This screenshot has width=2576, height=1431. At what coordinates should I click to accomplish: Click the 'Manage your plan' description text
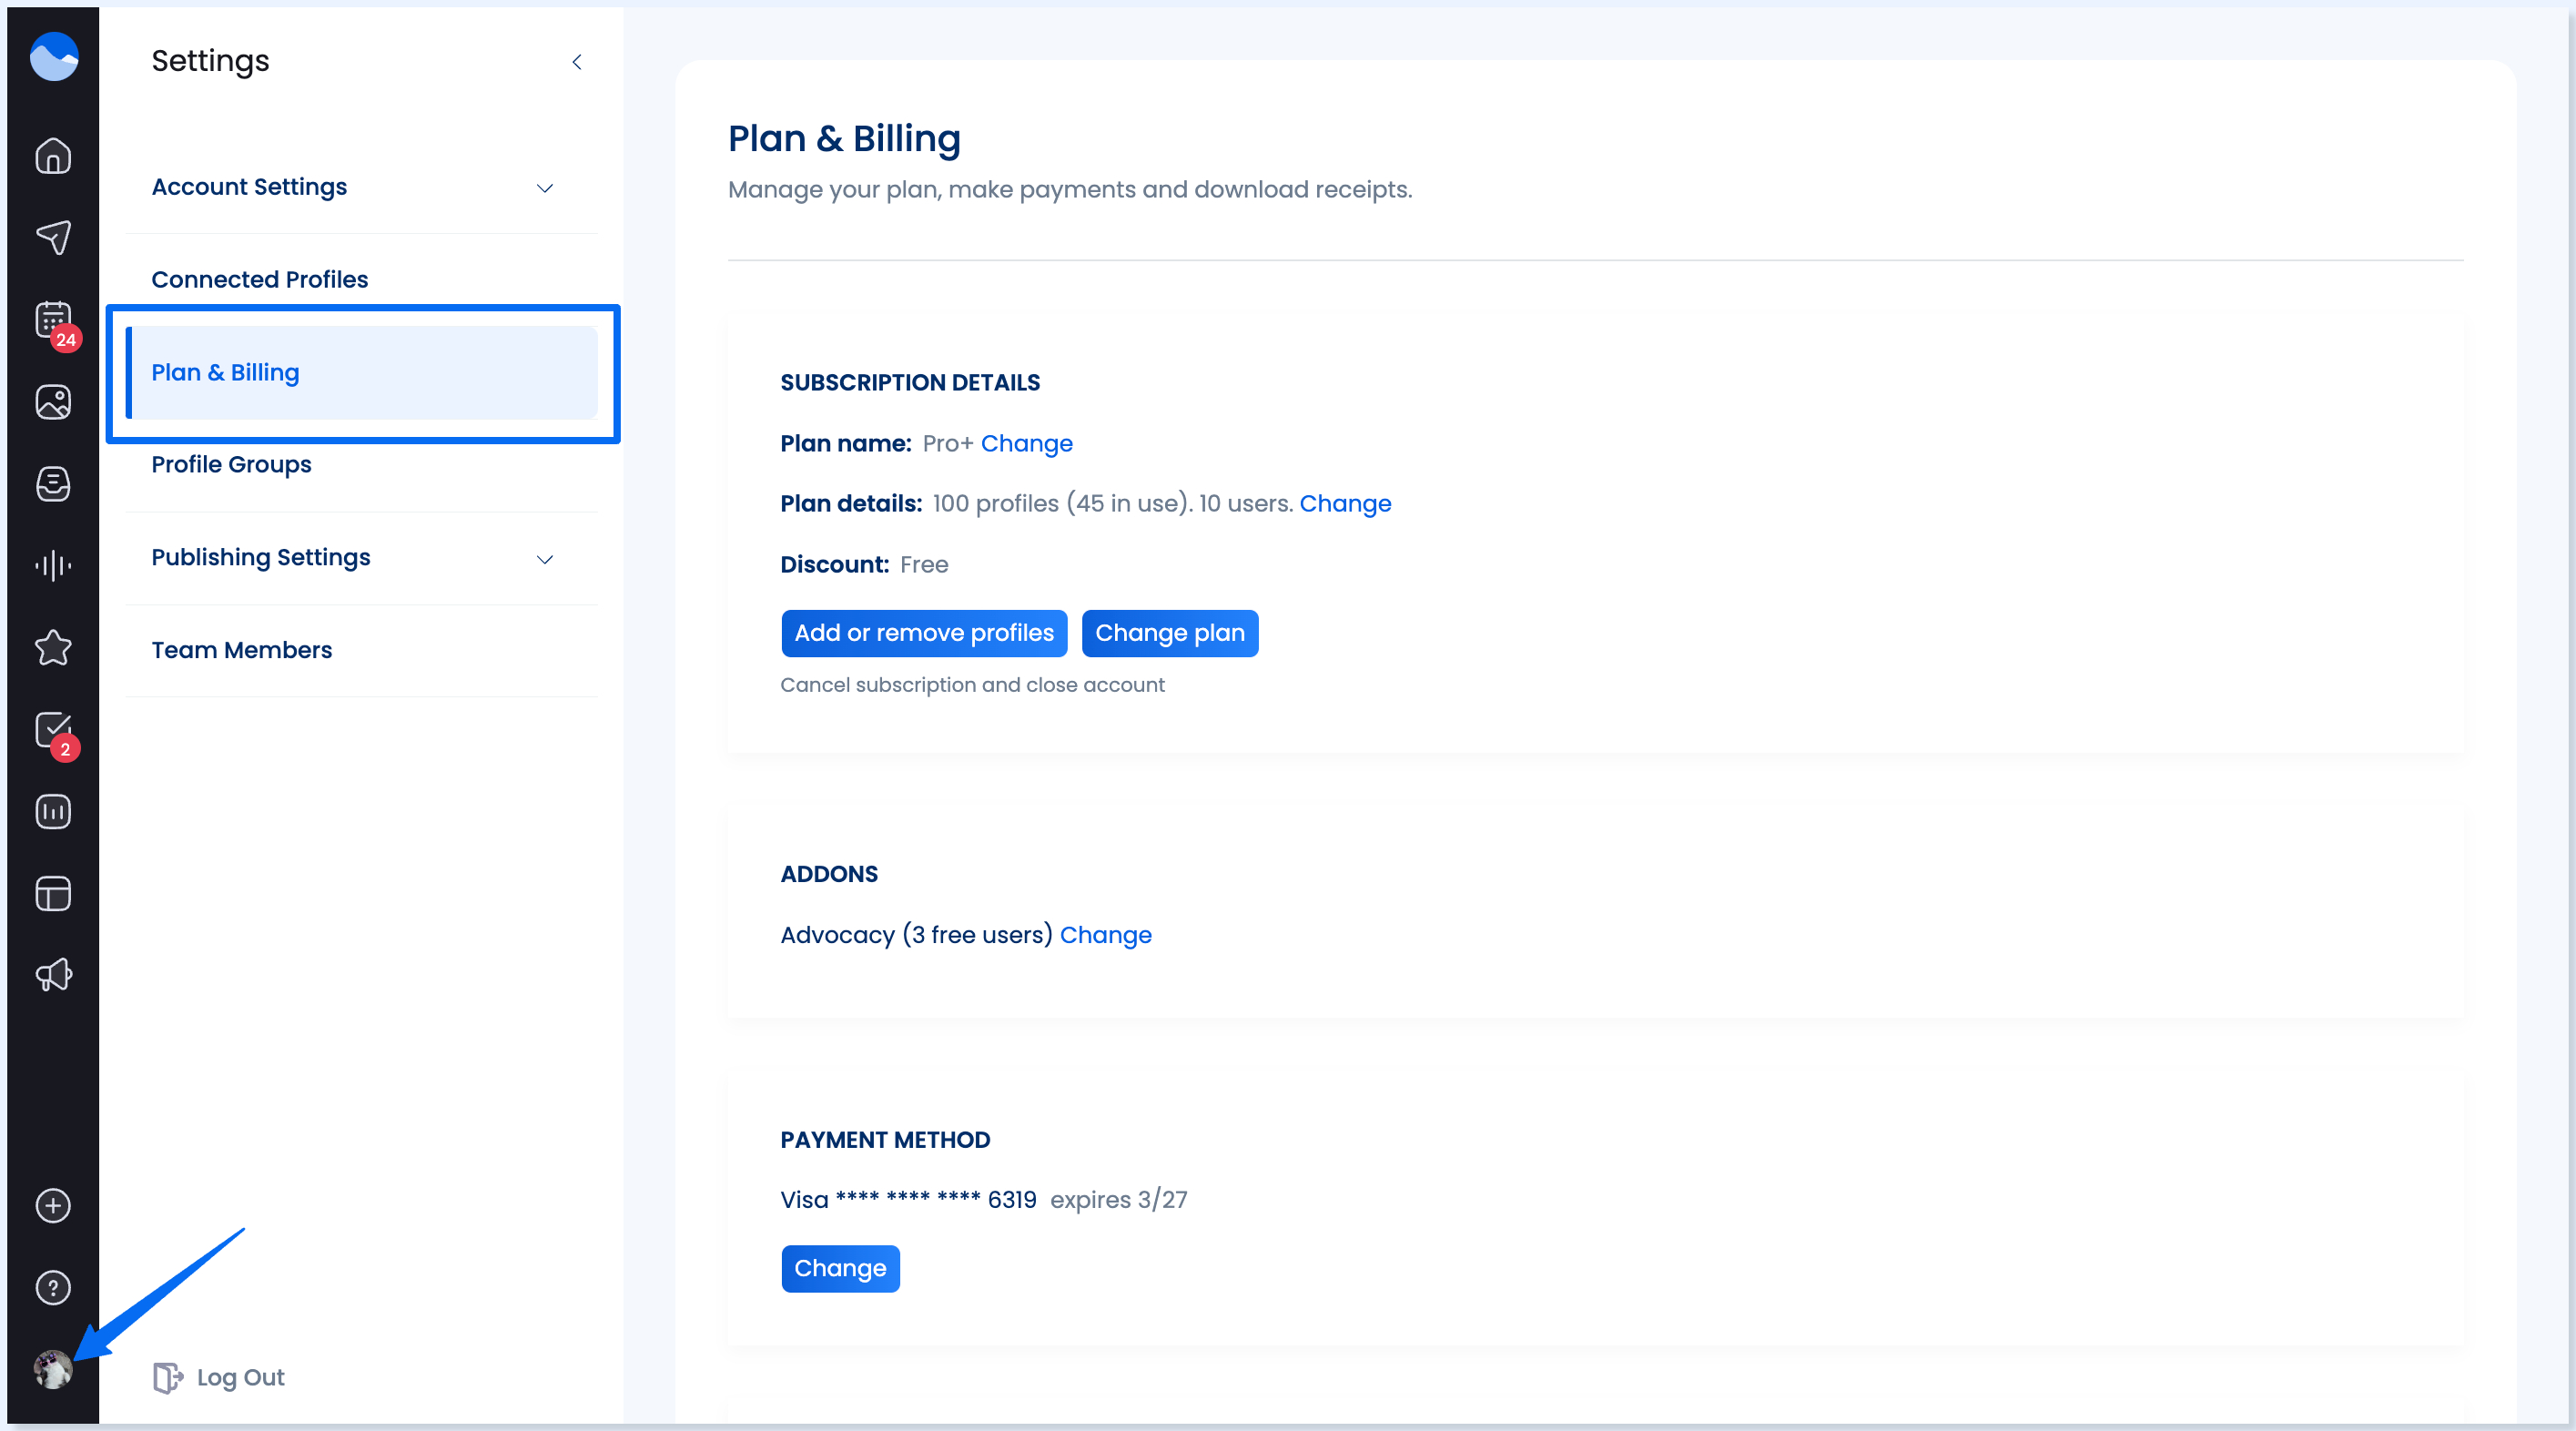point(1070,190)
